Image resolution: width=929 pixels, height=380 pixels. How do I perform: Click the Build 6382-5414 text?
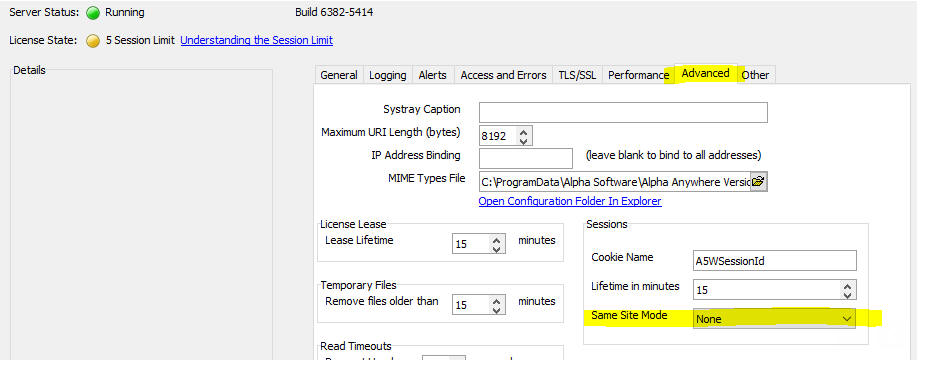point(334,12)
